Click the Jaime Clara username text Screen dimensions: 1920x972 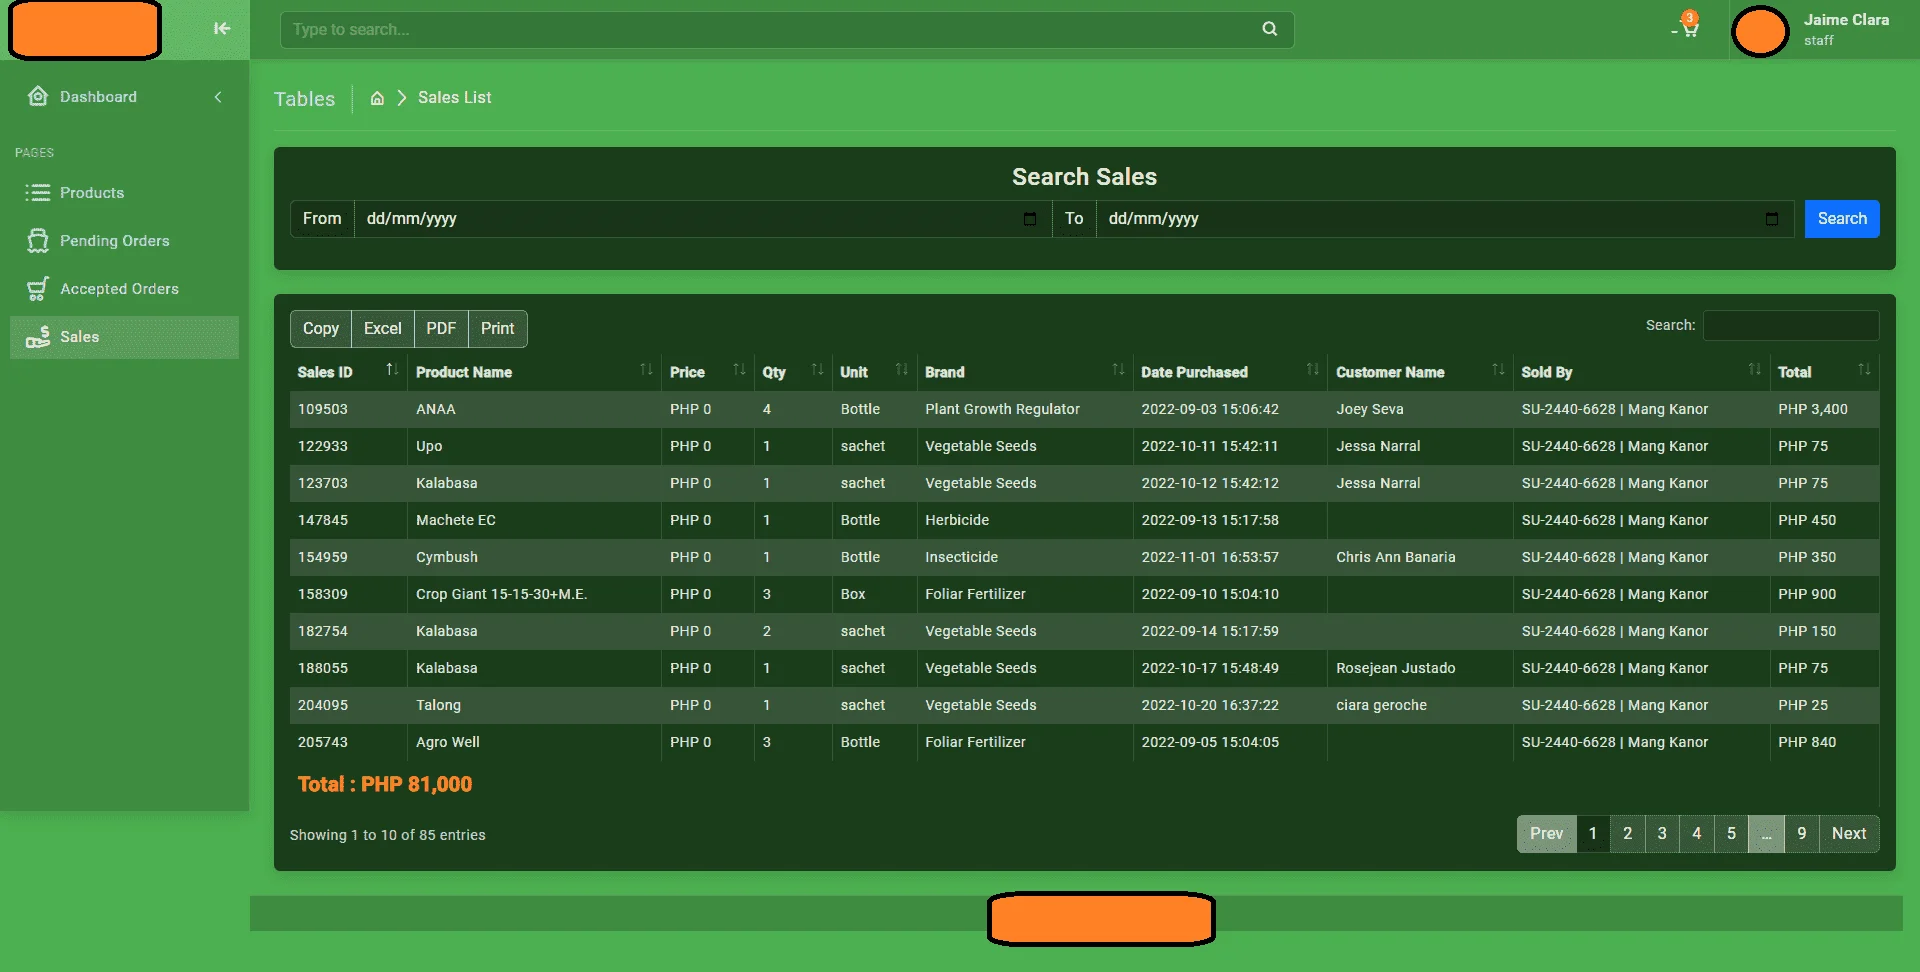pos(1846,20)
